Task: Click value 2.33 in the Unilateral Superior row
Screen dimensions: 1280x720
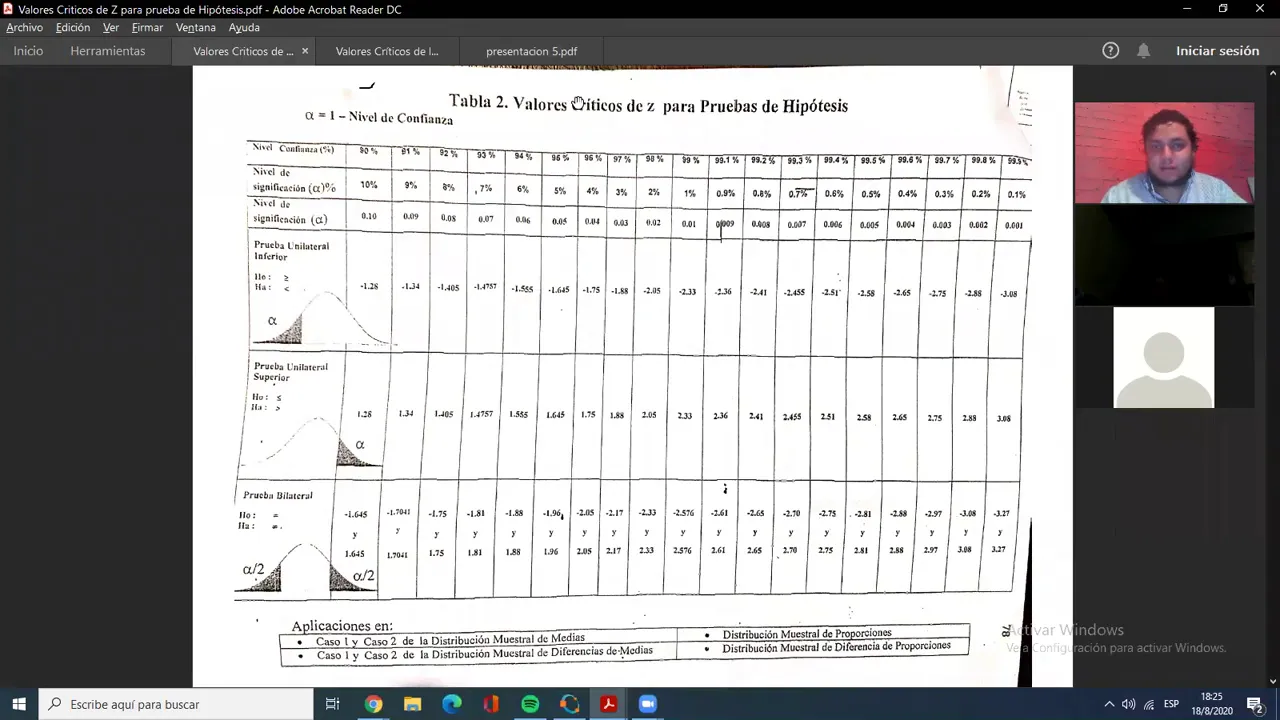Action: [x=685, y=416]
